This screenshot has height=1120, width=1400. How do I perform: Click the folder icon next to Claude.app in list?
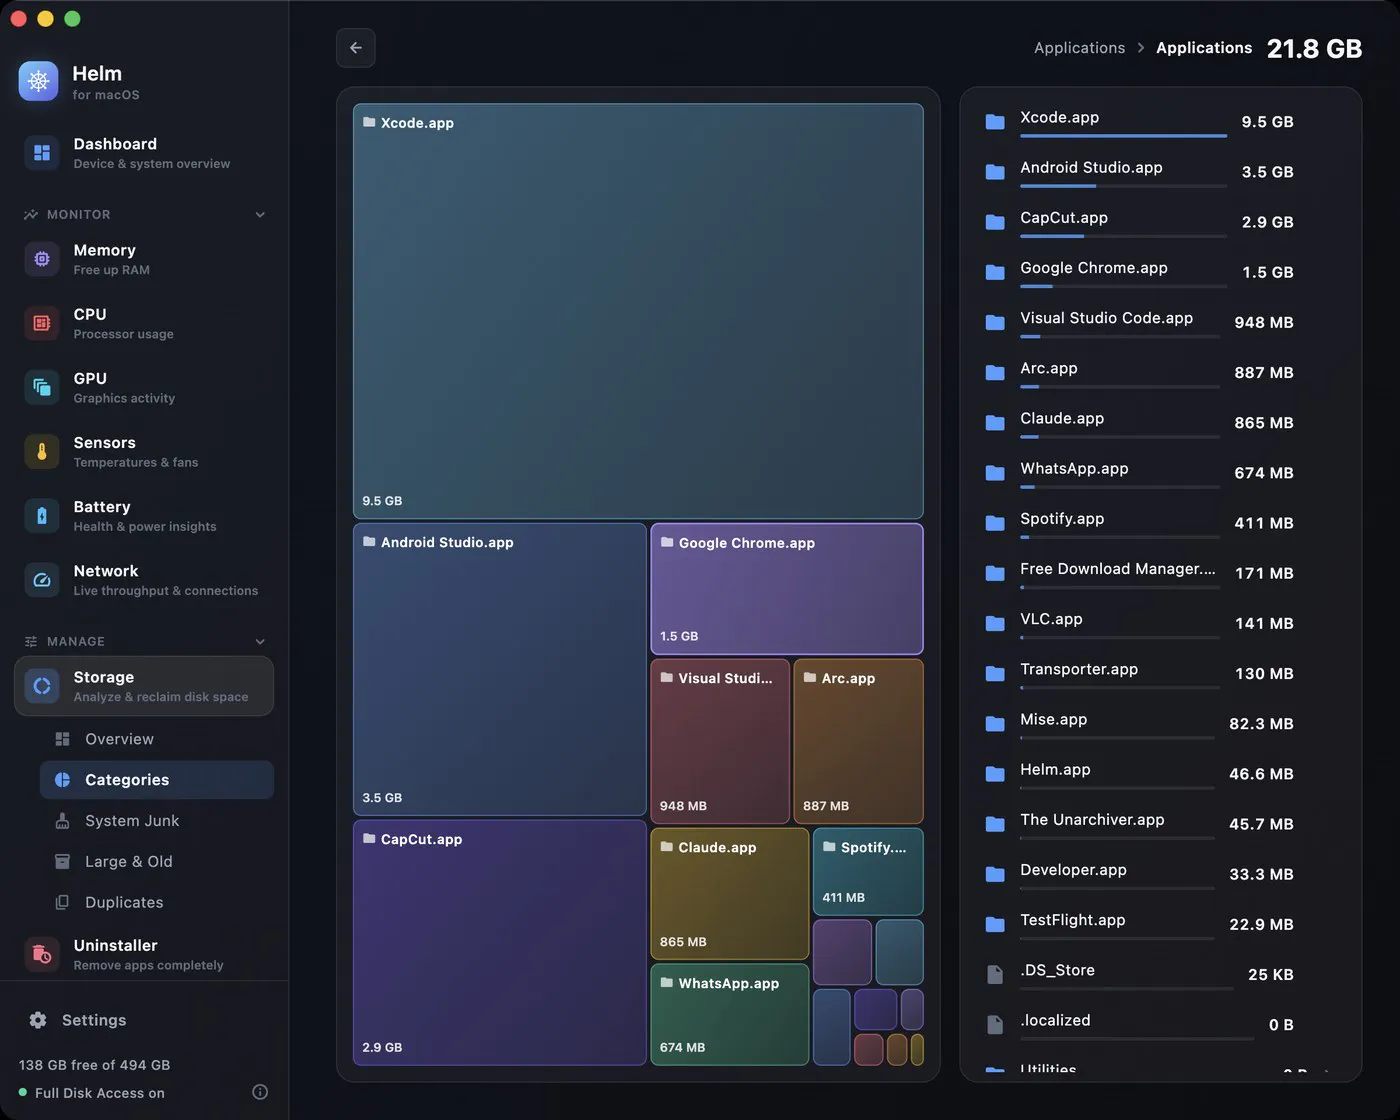[995, 423]
